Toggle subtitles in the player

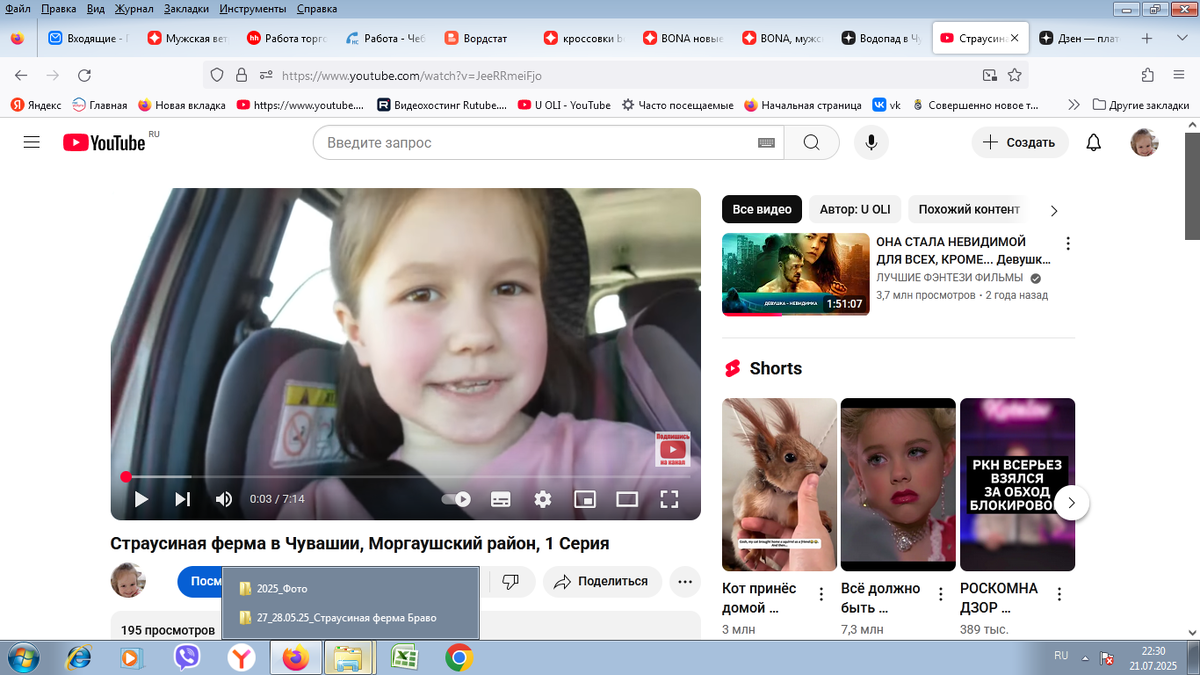click(501, 499)
